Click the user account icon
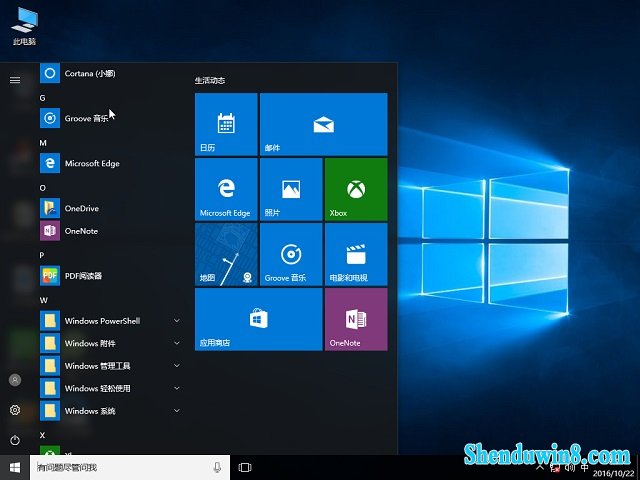The width and height of the screenshot is (640, 480). tap(15, 380)
